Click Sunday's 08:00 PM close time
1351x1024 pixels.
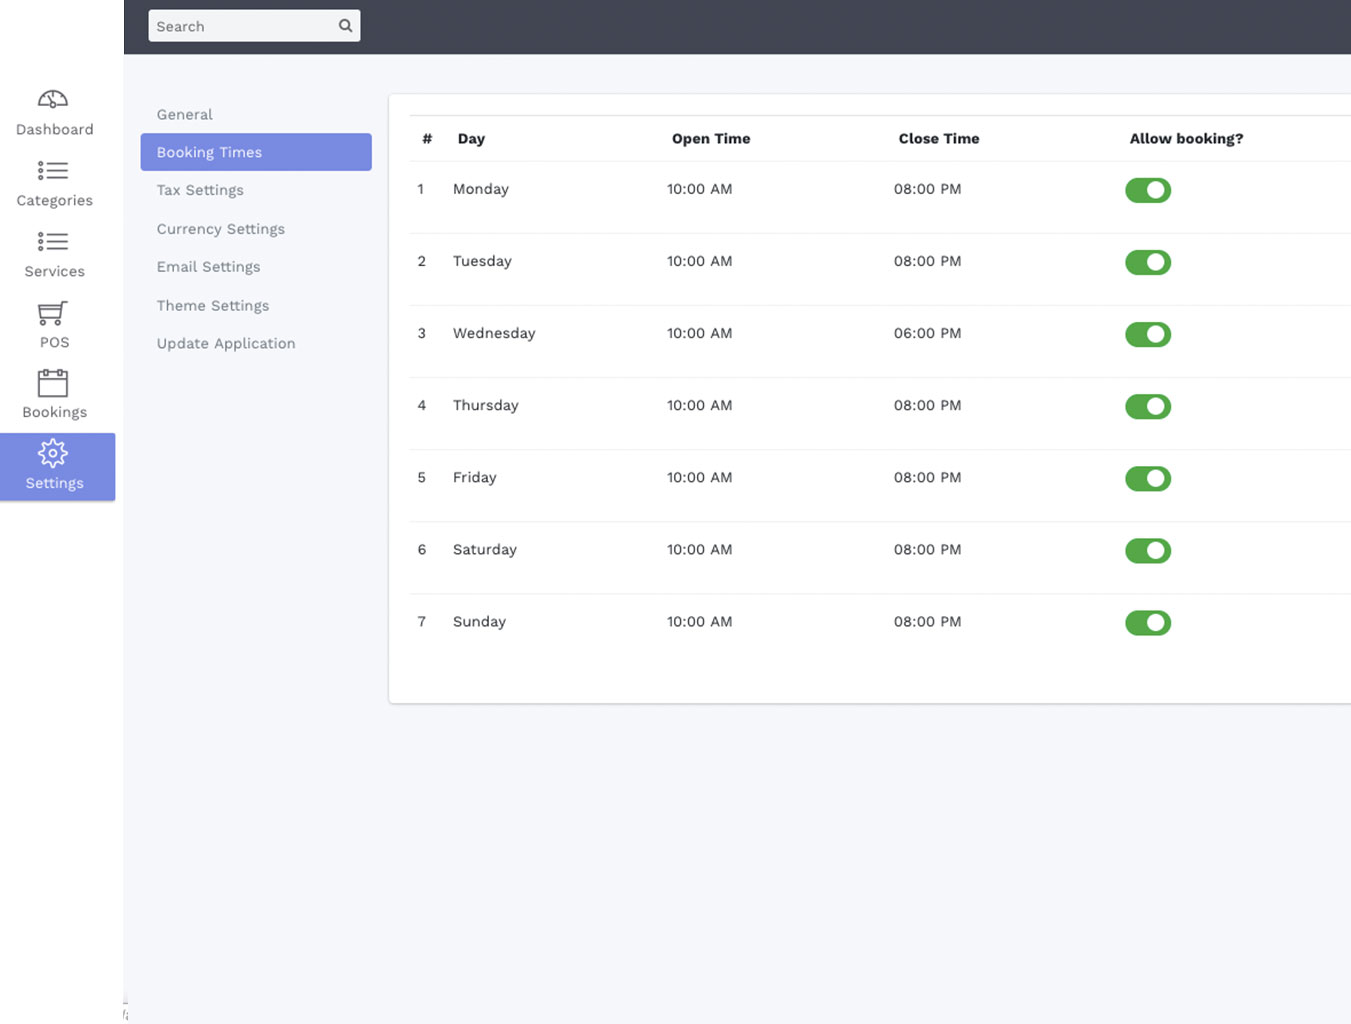point(928,621)
